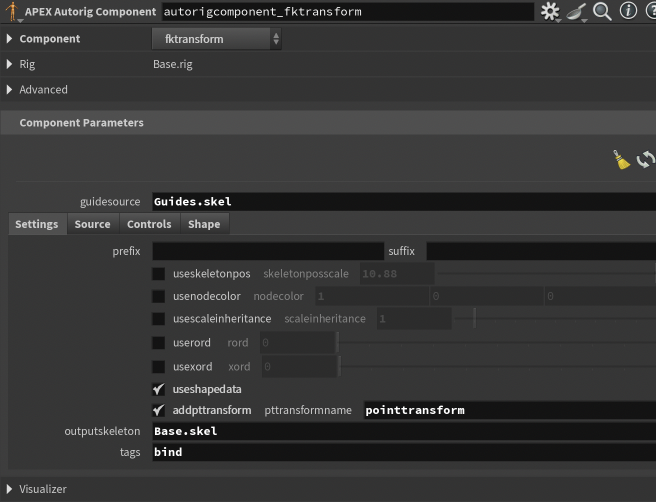Click the rord slider track
This screenshot has height=502, width=656.
[497, 343]
